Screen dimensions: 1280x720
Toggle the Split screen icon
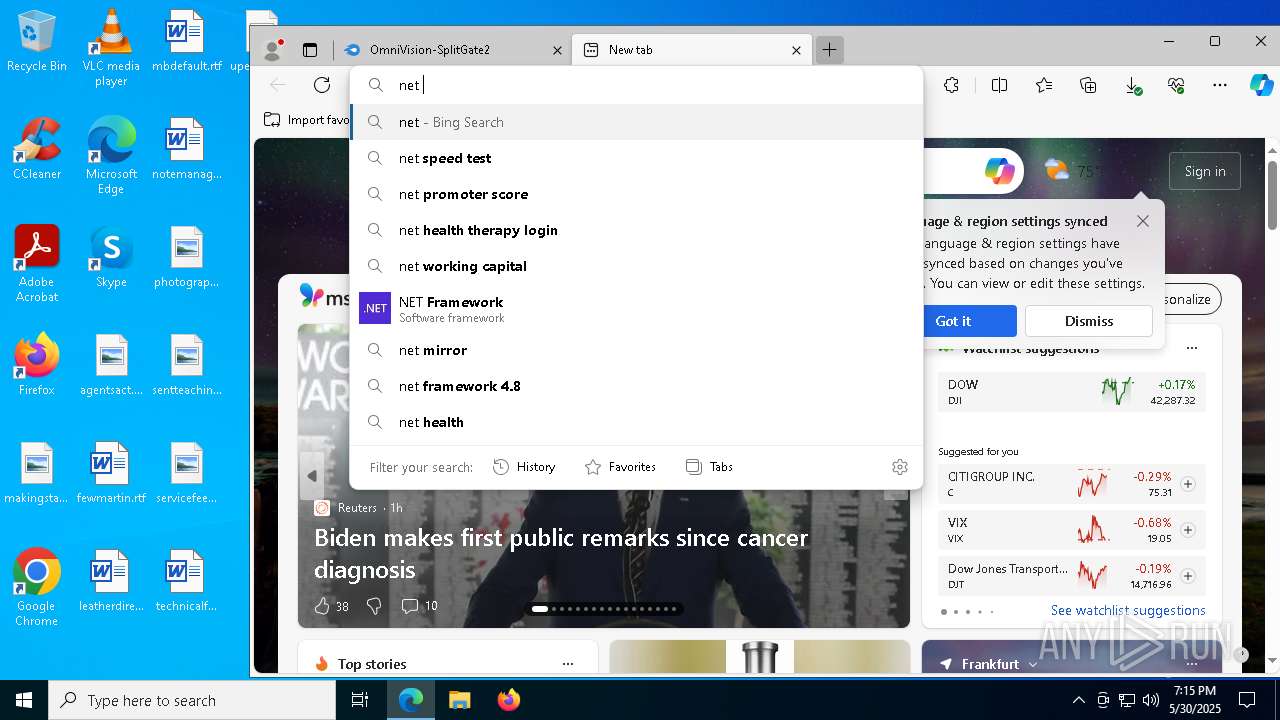pyautogui.click(x=999, y=85)
